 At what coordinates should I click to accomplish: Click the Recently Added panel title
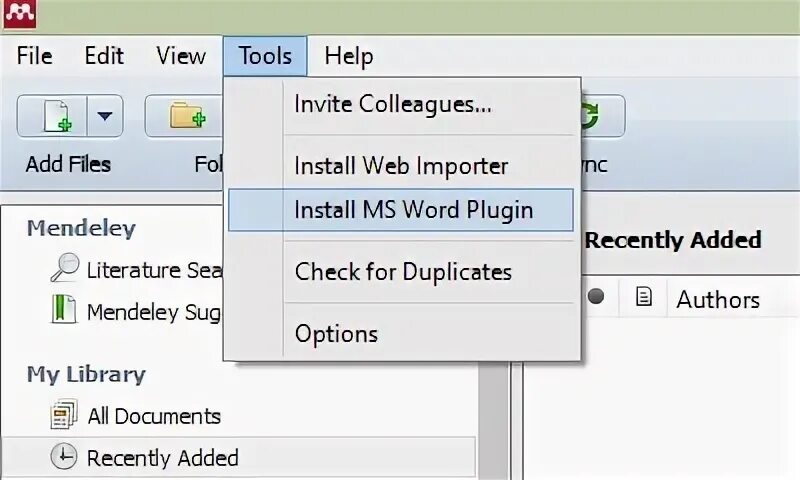(672, 240)
